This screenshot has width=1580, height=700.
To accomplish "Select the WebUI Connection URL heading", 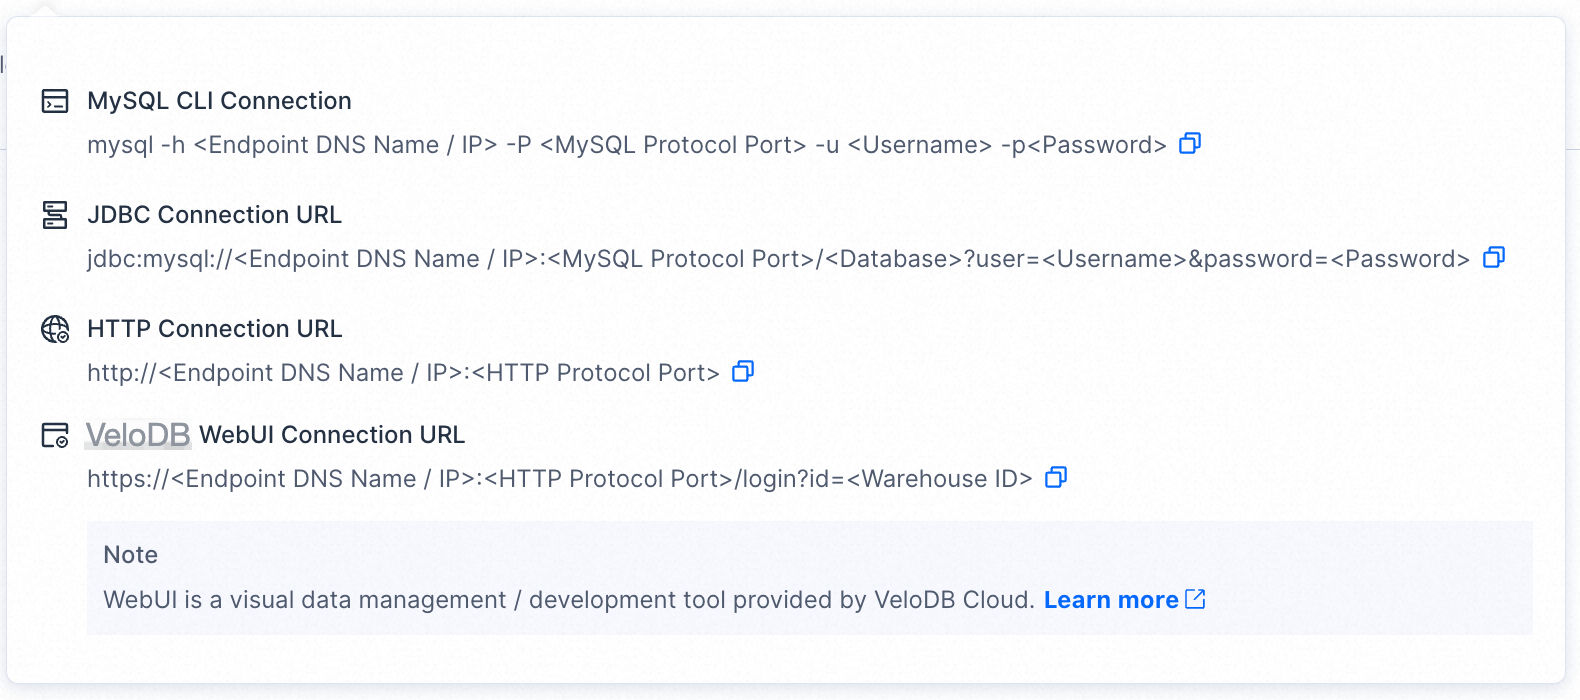I will (332, 434).
